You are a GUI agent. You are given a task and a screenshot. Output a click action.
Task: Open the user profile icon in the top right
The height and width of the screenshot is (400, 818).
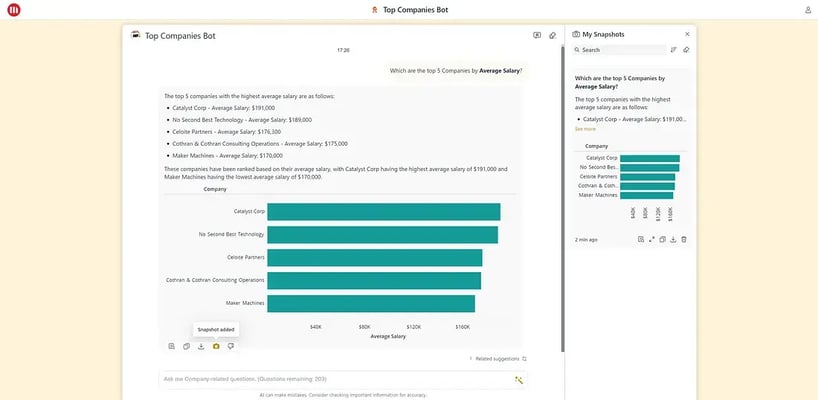point(808,10)
